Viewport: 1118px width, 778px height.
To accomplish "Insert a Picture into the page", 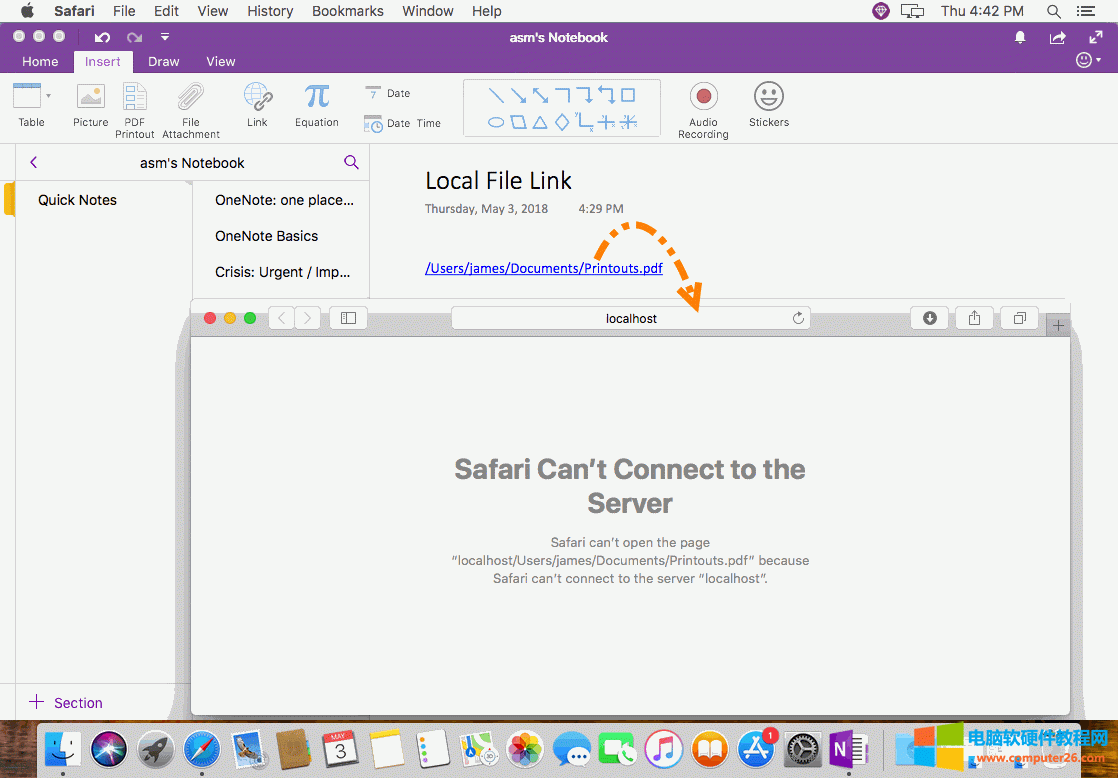I will pos(90,105).
